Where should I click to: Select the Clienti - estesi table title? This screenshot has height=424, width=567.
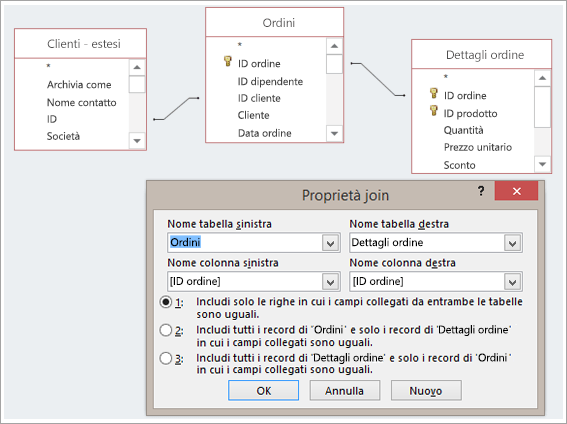click(x=84, y=44)
